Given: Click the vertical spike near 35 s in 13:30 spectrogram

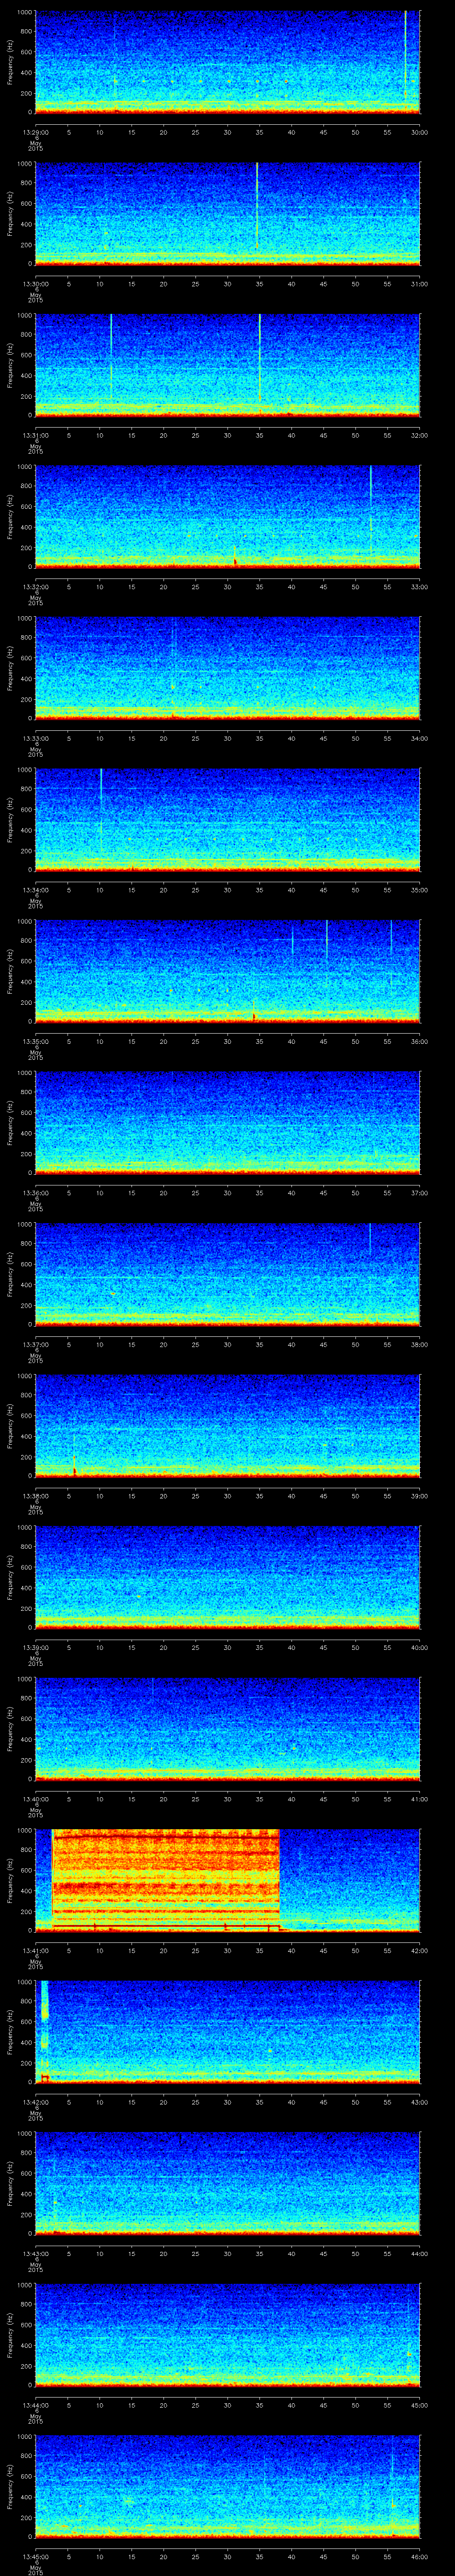Looking at the screenshot, I should pyautogui.click(x=257, y=205).
